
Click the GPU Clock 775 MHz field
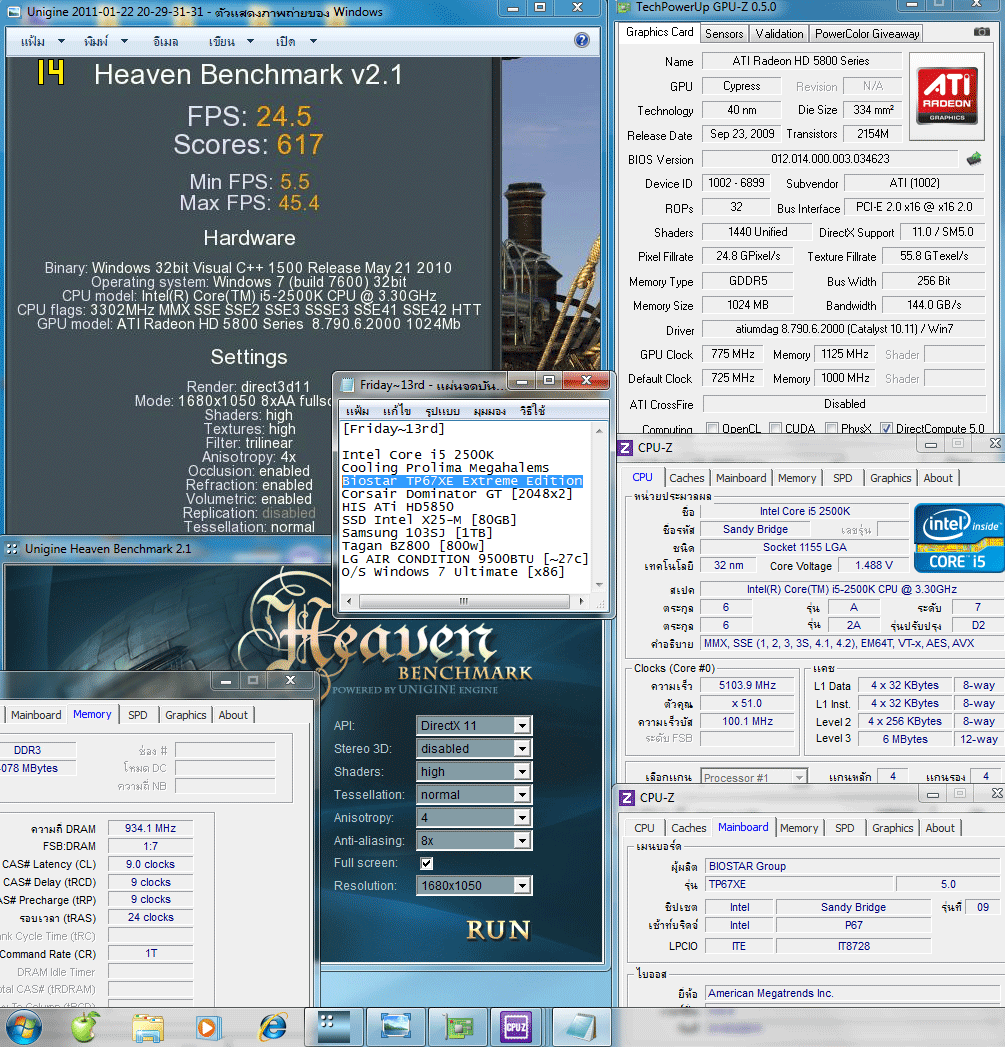[x=733, y=354]
